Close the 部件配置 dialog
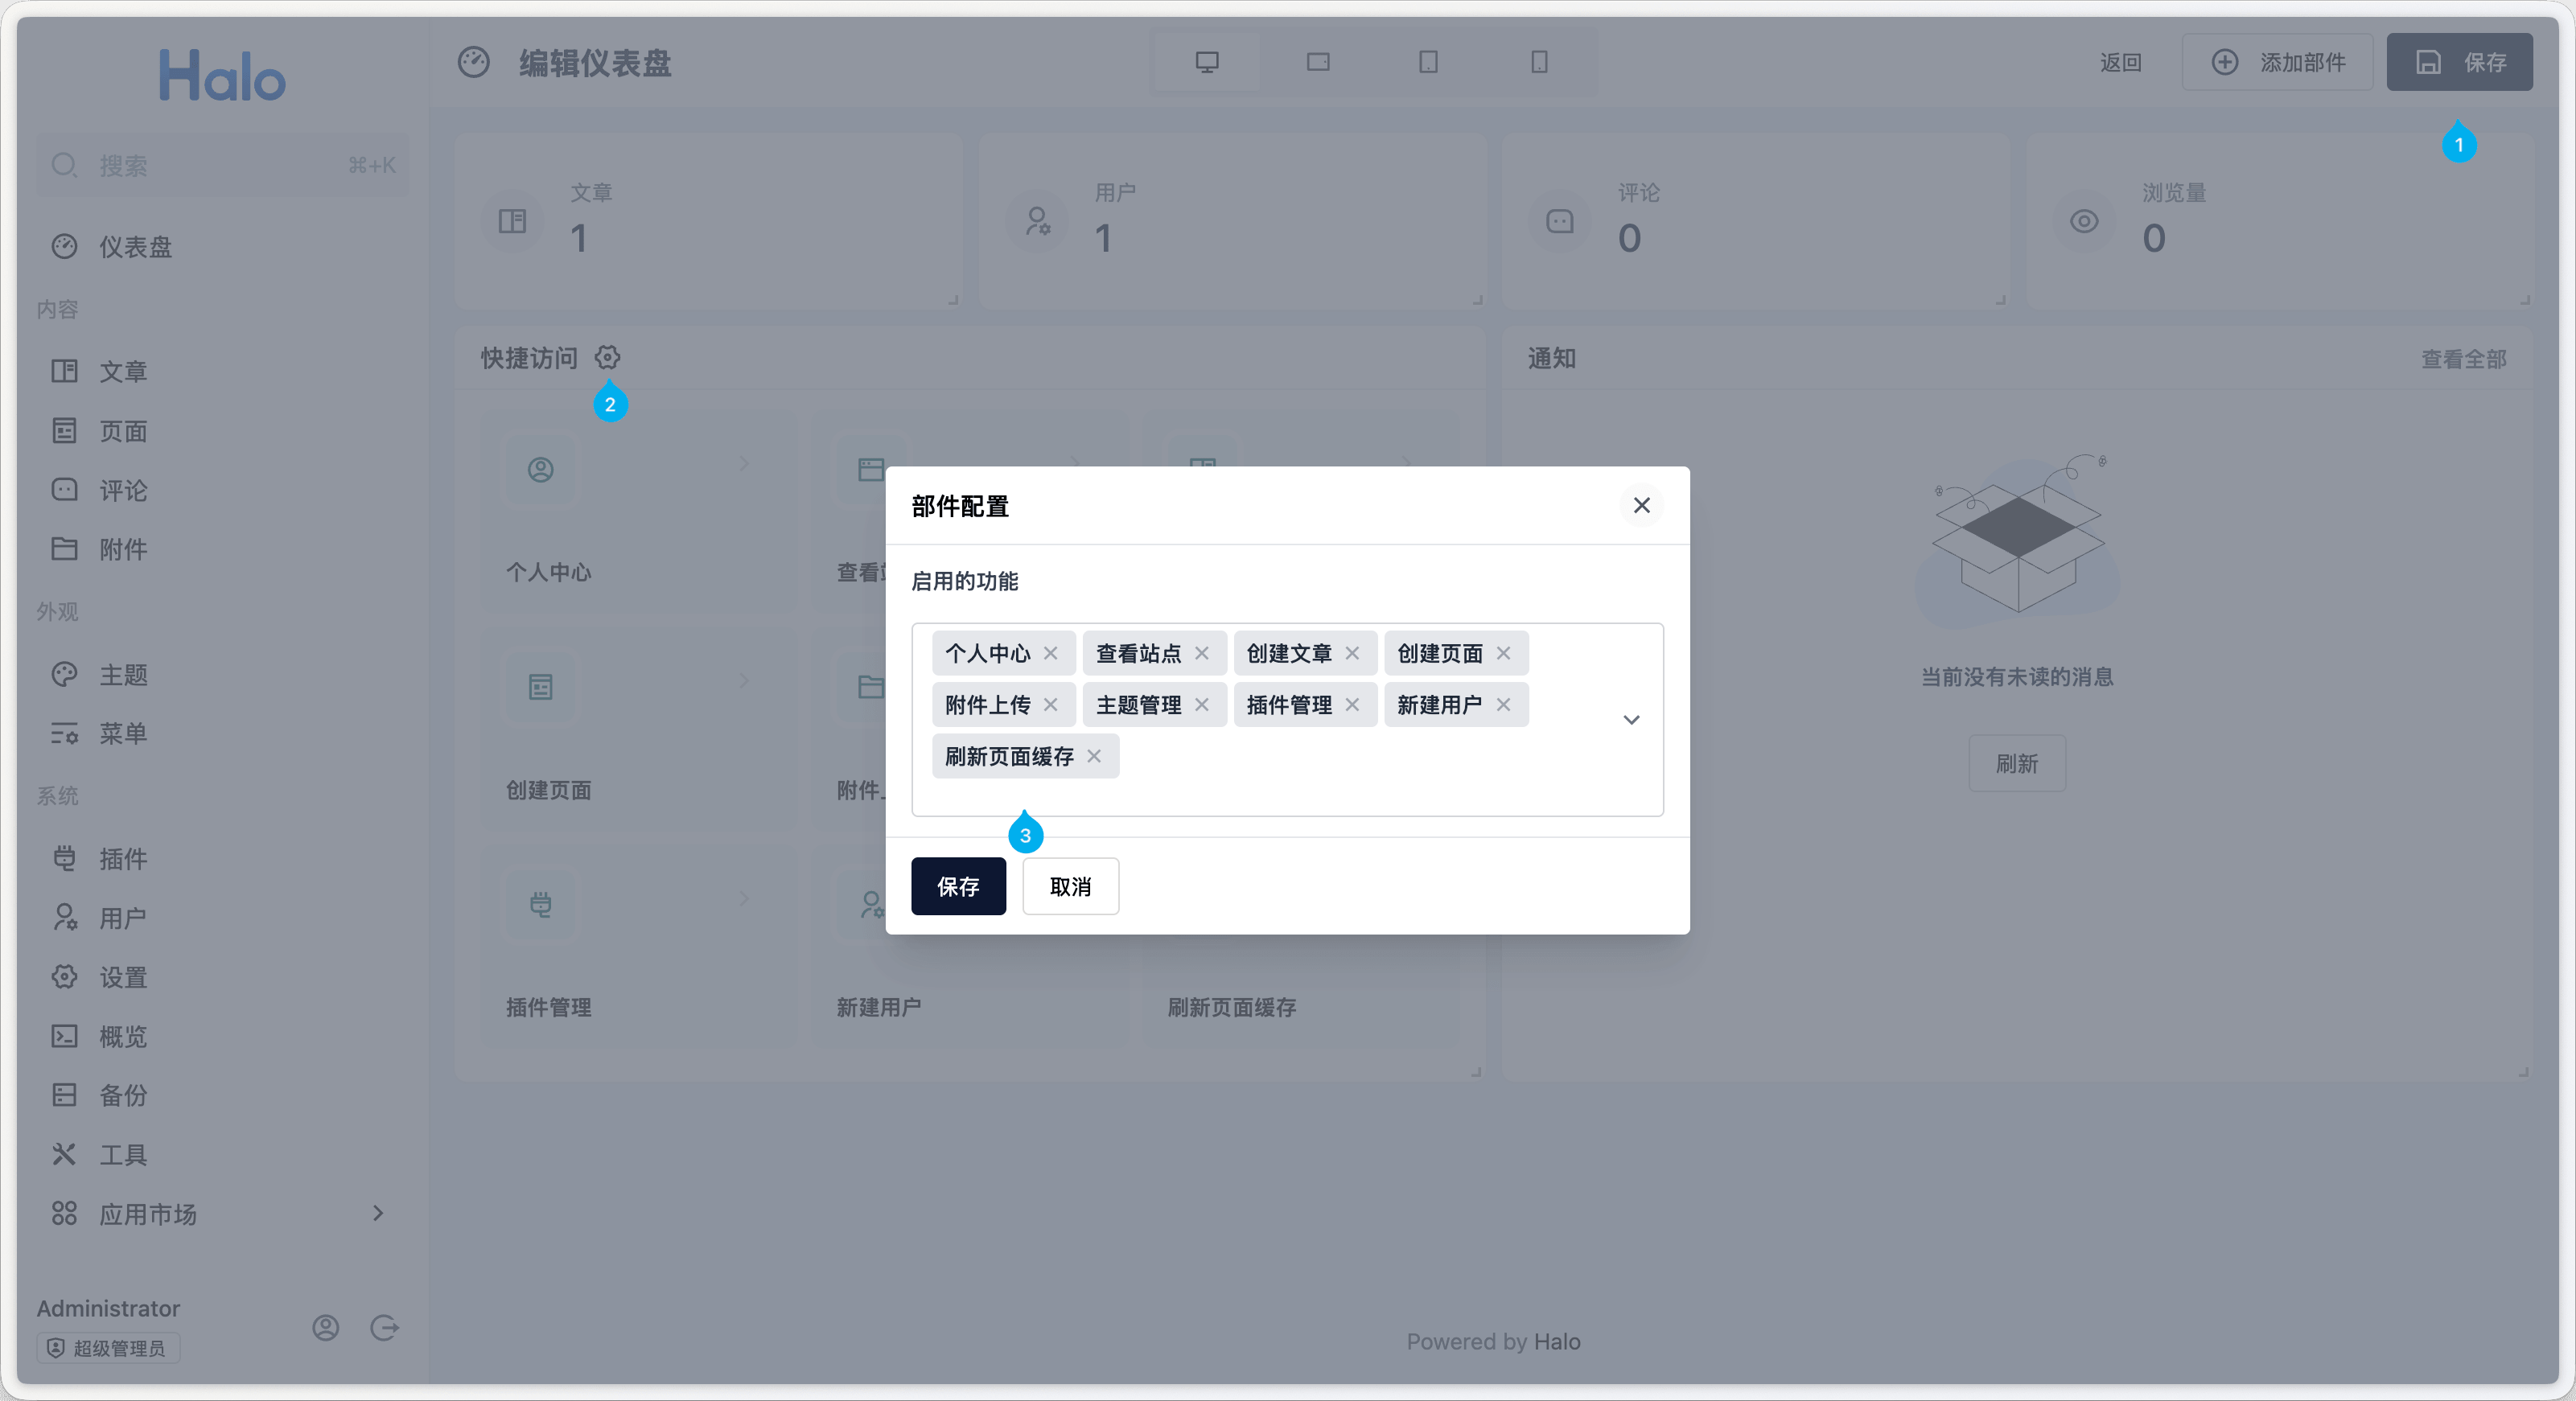The width and height of the screenshot is (2576, 1401). point(1641,505)
